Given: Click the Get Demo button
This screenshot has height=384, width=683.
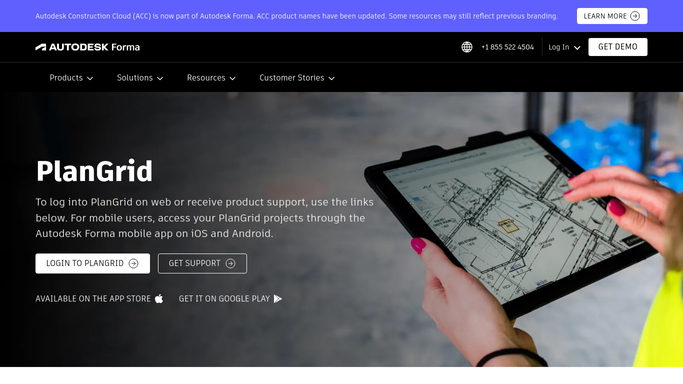Looking at the screenshot, I should (618, 47).
